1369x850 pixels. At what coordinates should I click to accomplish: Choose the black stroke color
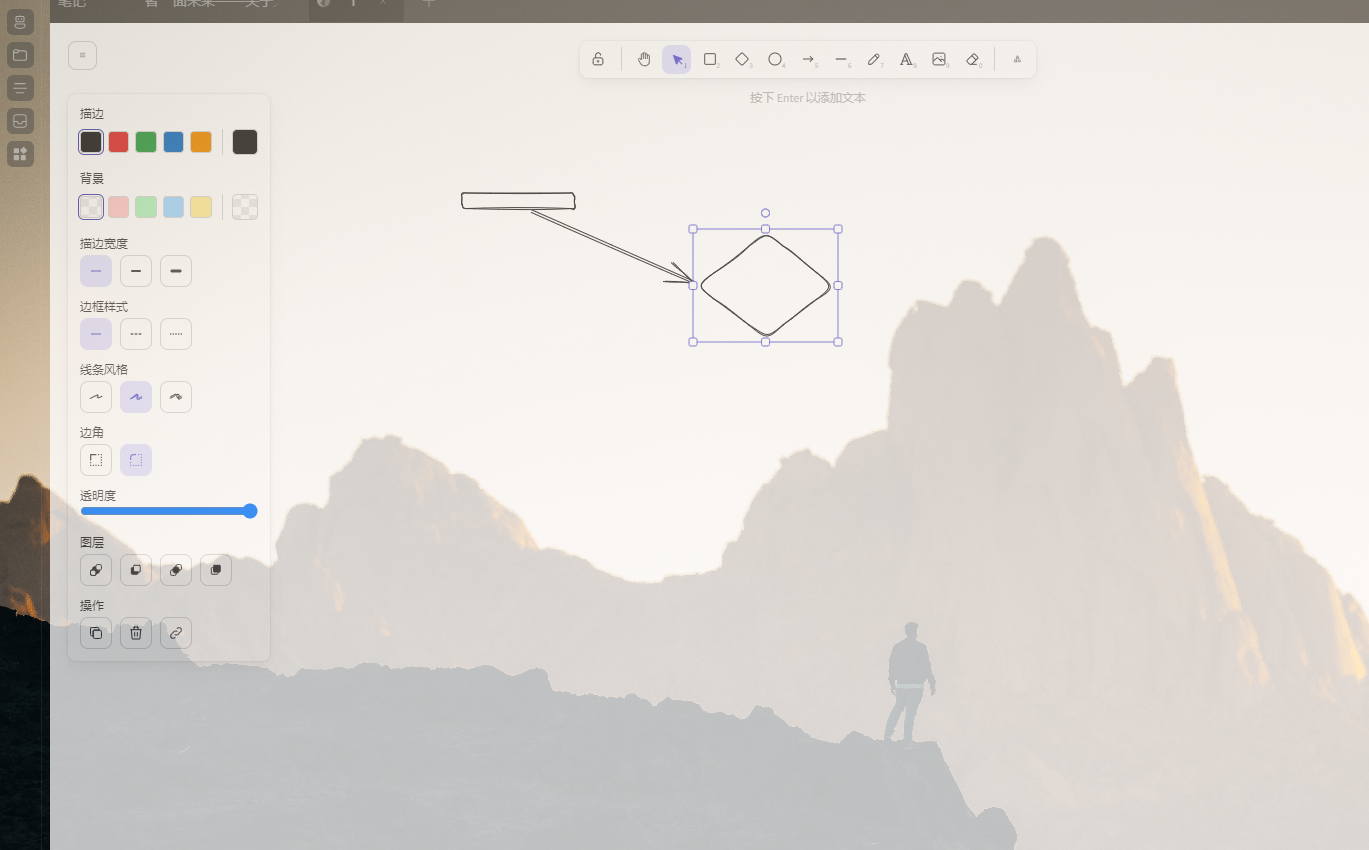[91, 142]
